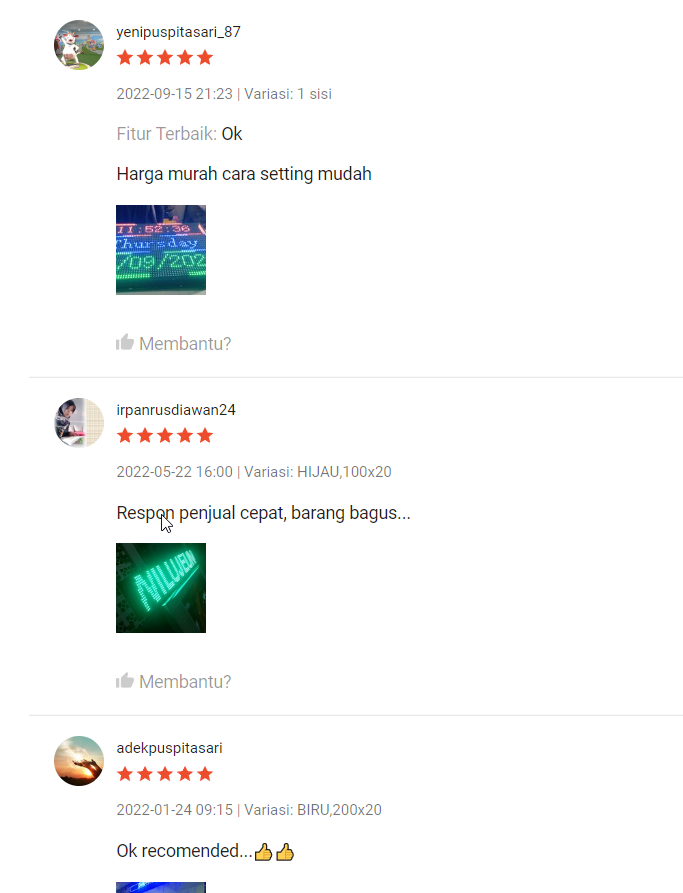Click the star rating of irpanrusdiawan24's review
Screen dimensions: 683x893
pyautogui.click(x=165, y=436)
